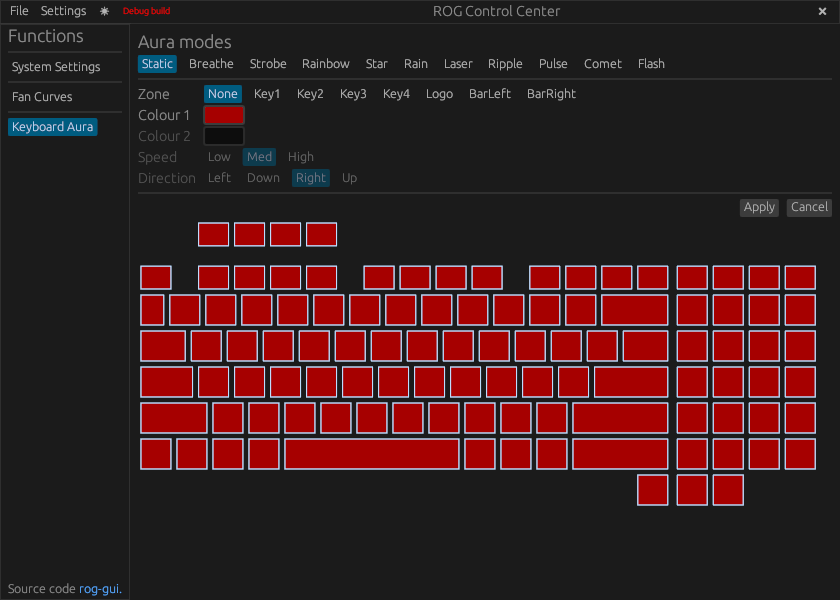Image resolution: width=840 pixels, height=600 pixels.
Task: Go to System Settings in the sidebar
Action: 56,67
